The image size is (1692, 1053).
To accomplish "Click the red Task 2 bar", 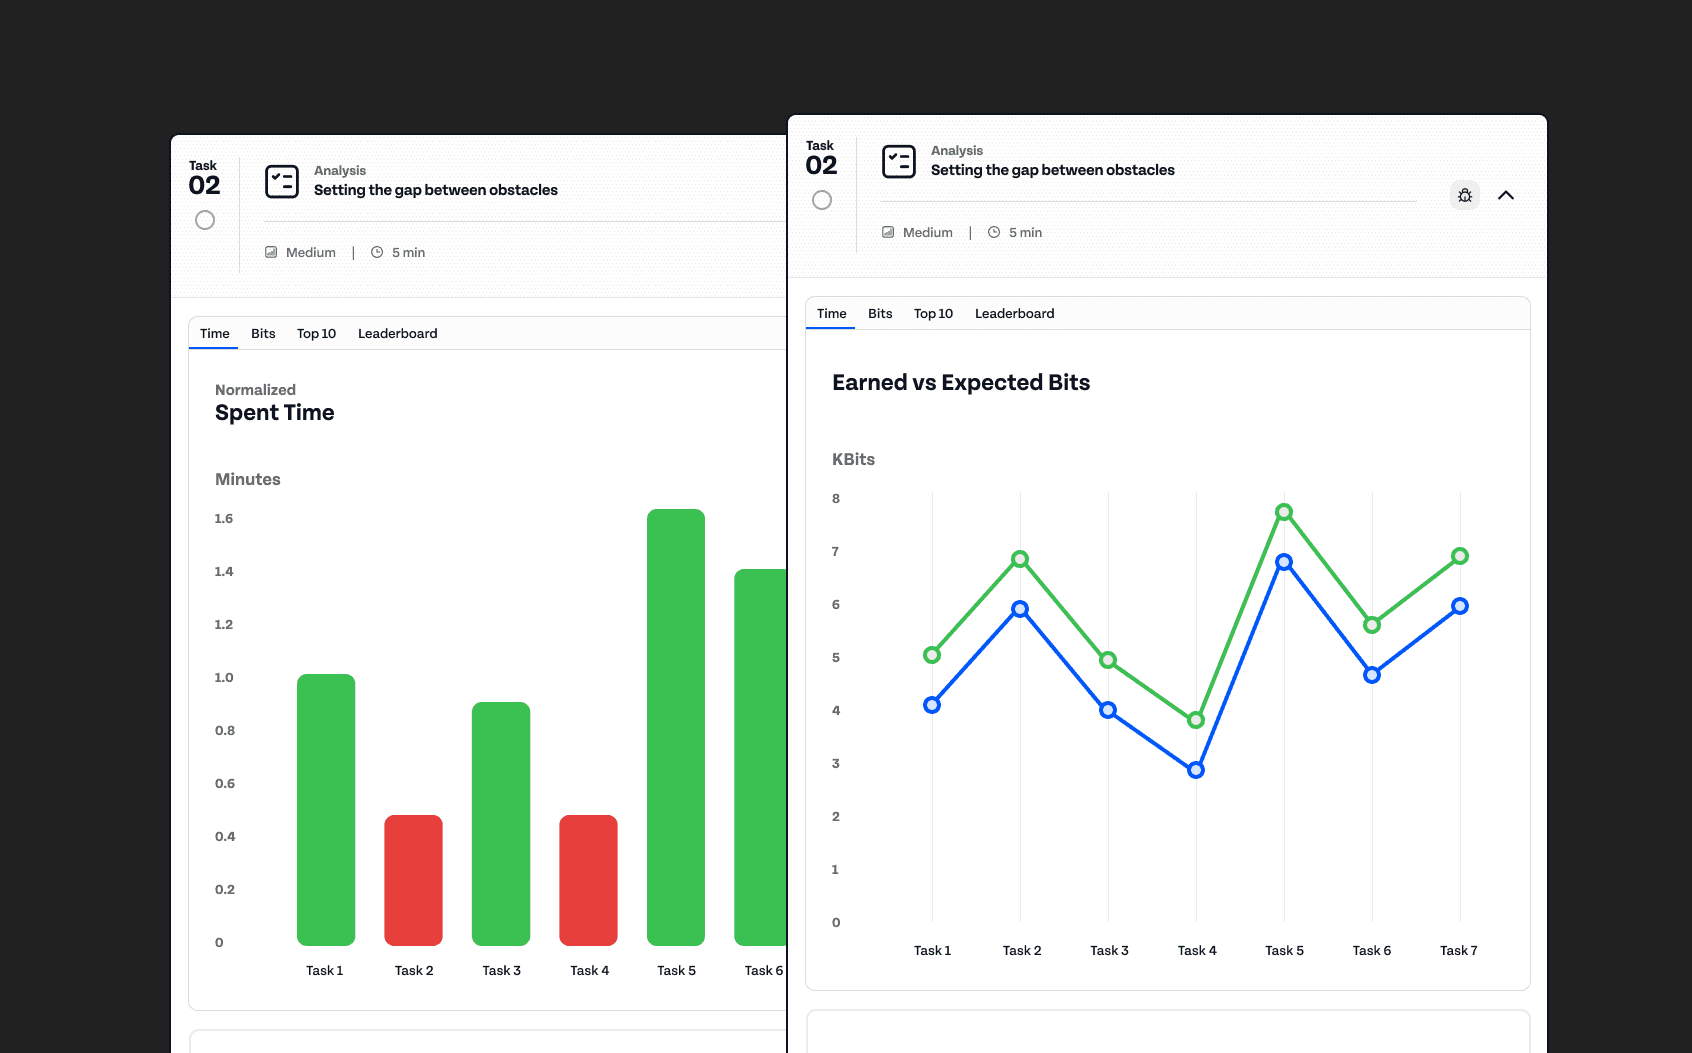I will [413, 880].
